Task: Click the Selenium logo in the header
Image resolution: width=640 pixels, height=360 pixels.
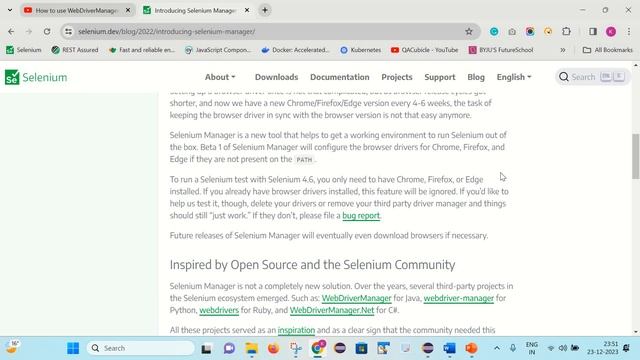Action: point(36,77)
